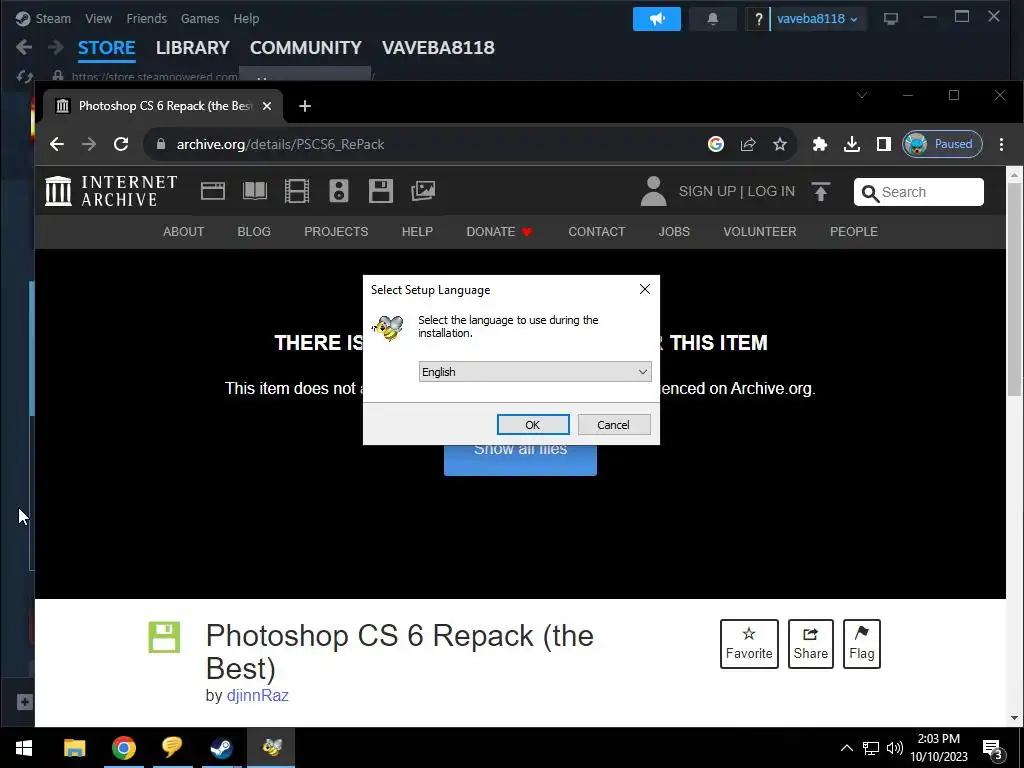Viewport: 1024px width, 768px height.
Task: Close the Select Setup Language dialog
Action: [x=645, y=289]
